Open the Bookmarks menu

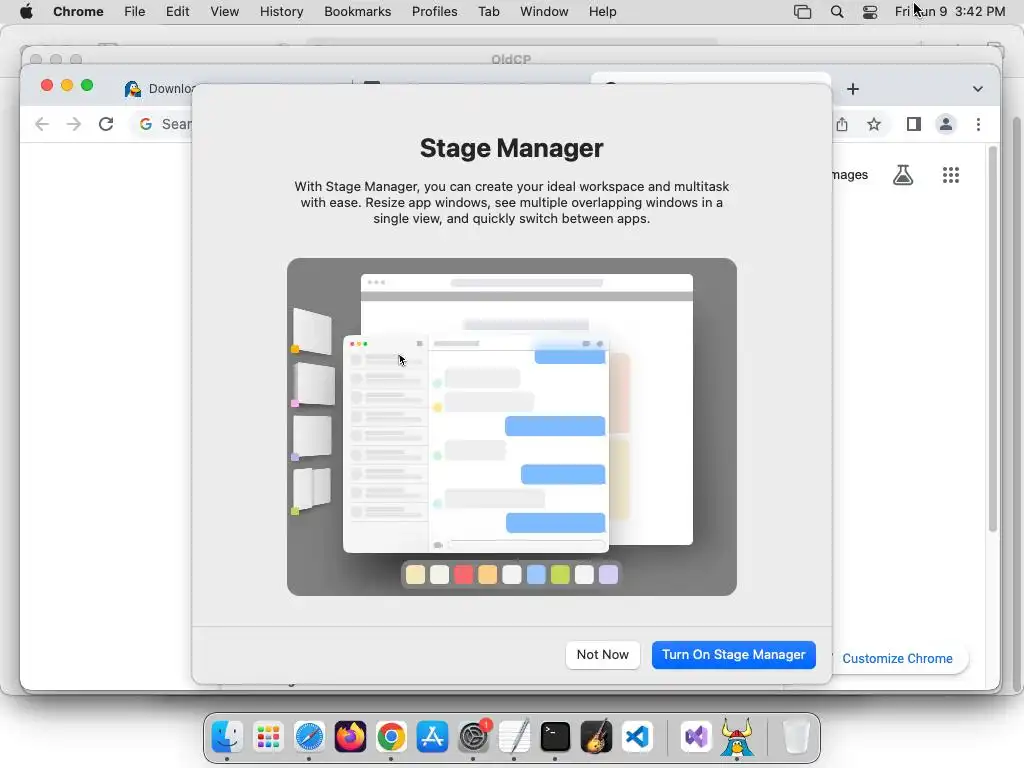pyautogui.click(x=357, y=12)
